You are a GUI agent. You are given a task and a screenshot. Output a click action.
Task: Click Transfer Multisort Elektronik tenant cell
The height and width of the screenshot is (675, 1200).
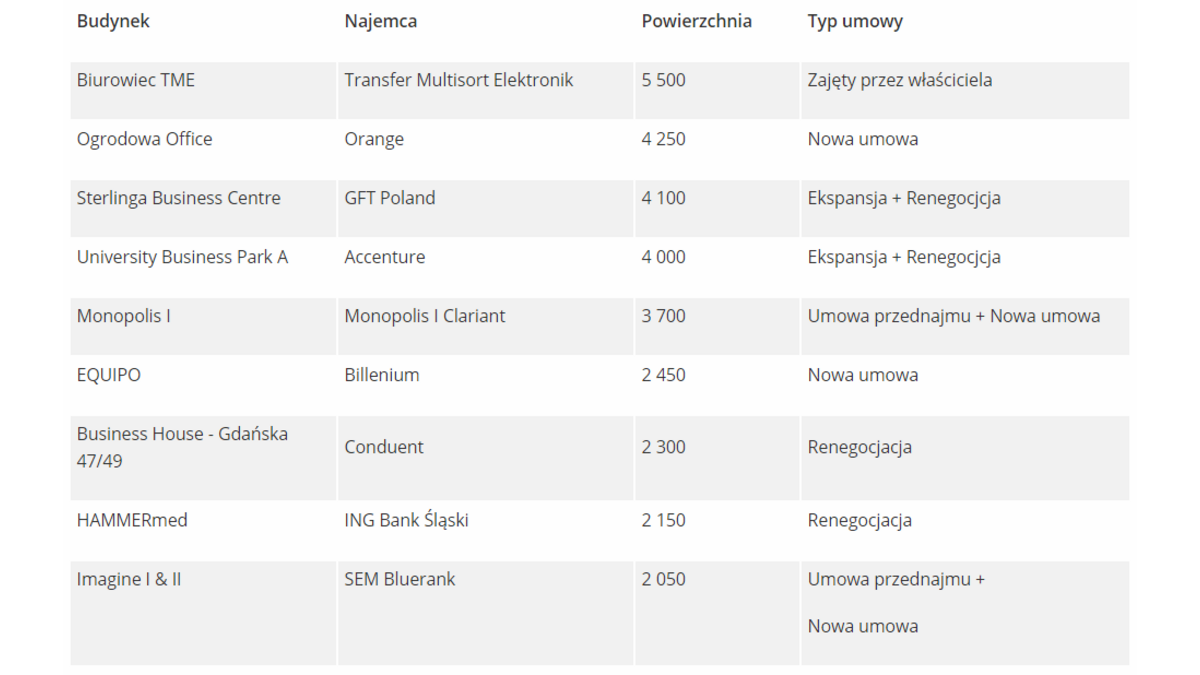point(459,80)
